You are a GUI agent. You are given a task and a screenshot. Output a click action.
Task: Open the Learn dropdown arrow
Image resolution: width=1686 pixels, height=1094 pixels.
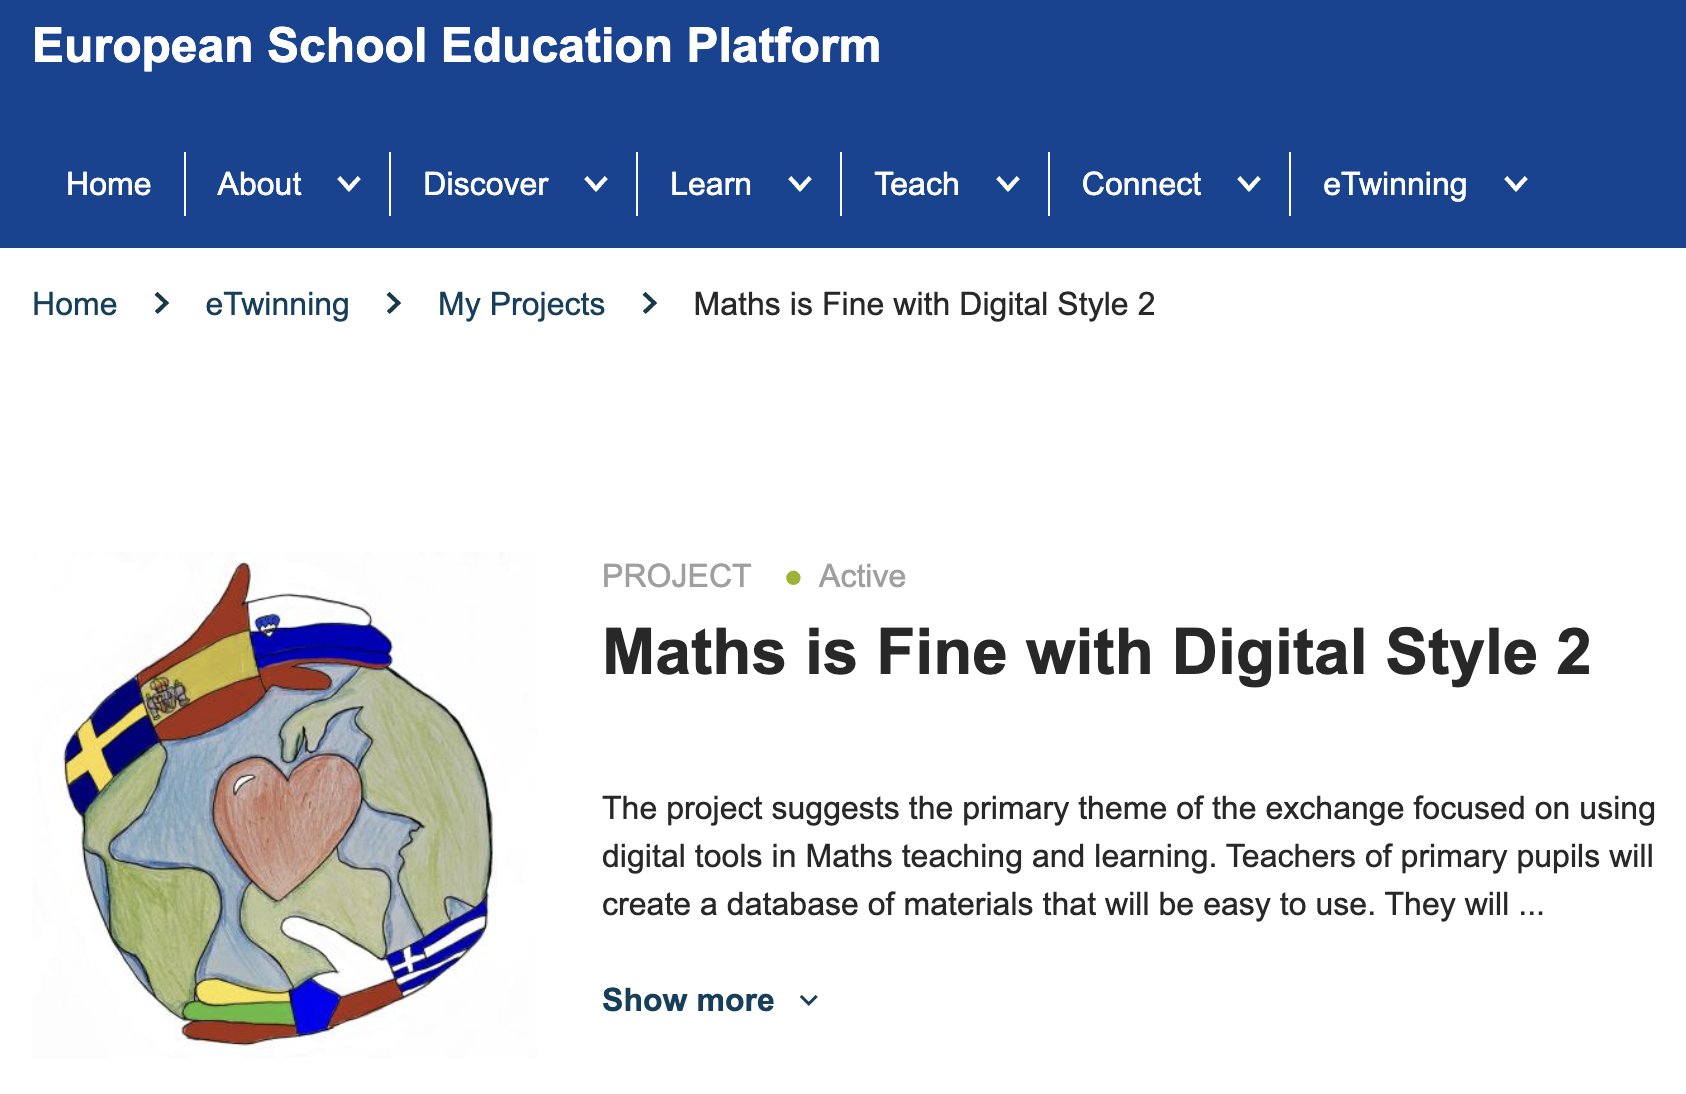pyautogui.click(x=800, y=184)
